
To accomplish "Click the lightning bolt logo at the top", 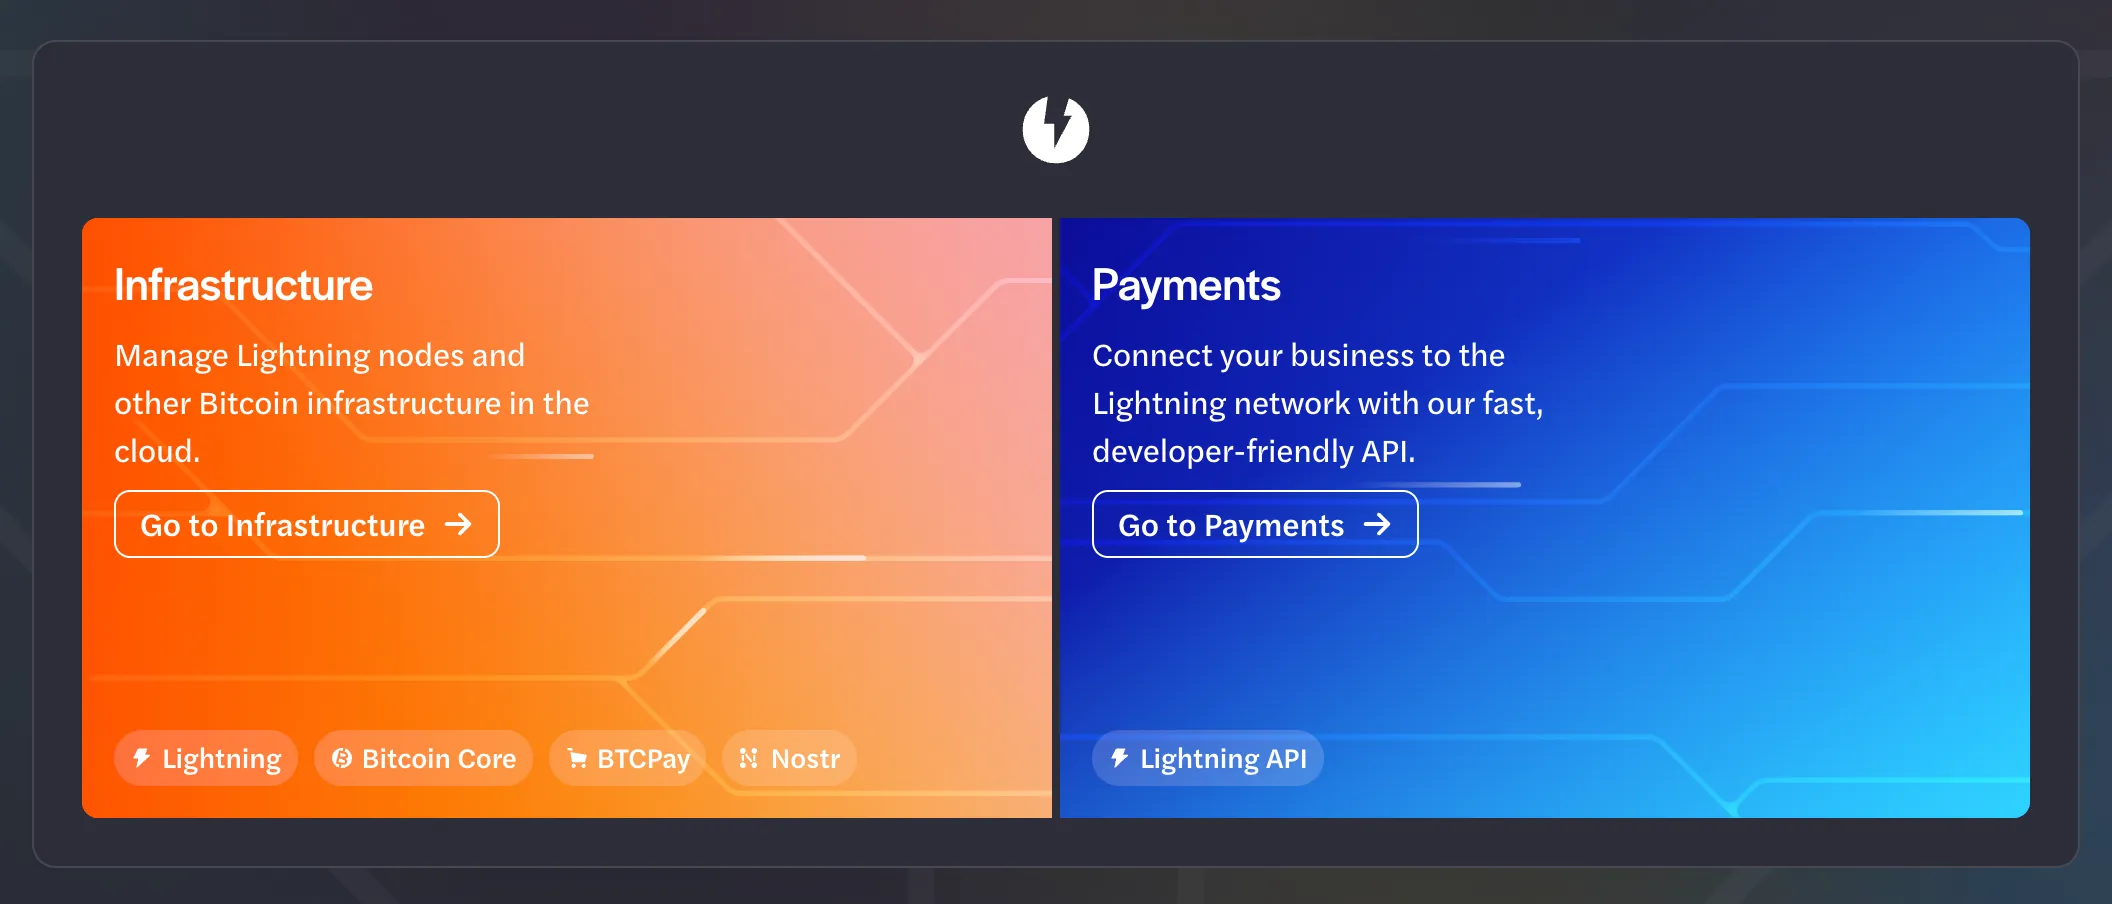I will click(1054, 130).
